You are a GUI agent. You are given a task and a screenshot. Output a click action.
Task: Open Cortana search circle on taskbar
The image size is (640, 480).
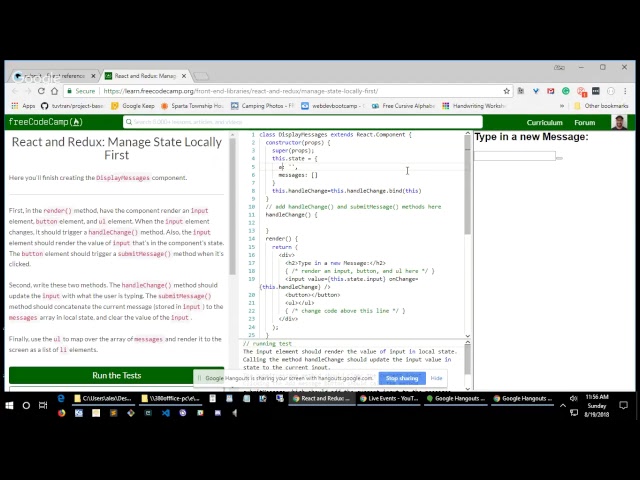[x=26, y=405]
